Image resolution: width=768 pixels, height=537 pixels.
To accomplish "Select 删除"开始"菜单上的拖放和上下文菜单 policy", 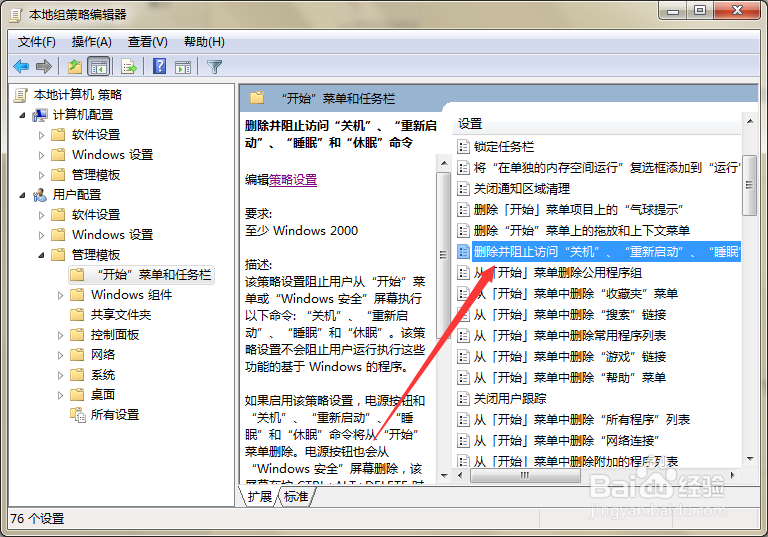I will (x=581, y=231).
